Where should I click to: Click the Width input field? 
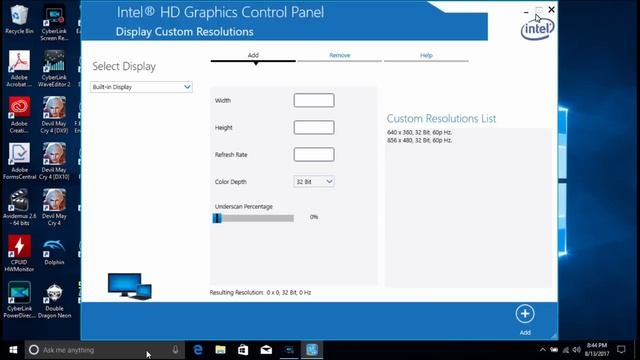coord(314,100)
